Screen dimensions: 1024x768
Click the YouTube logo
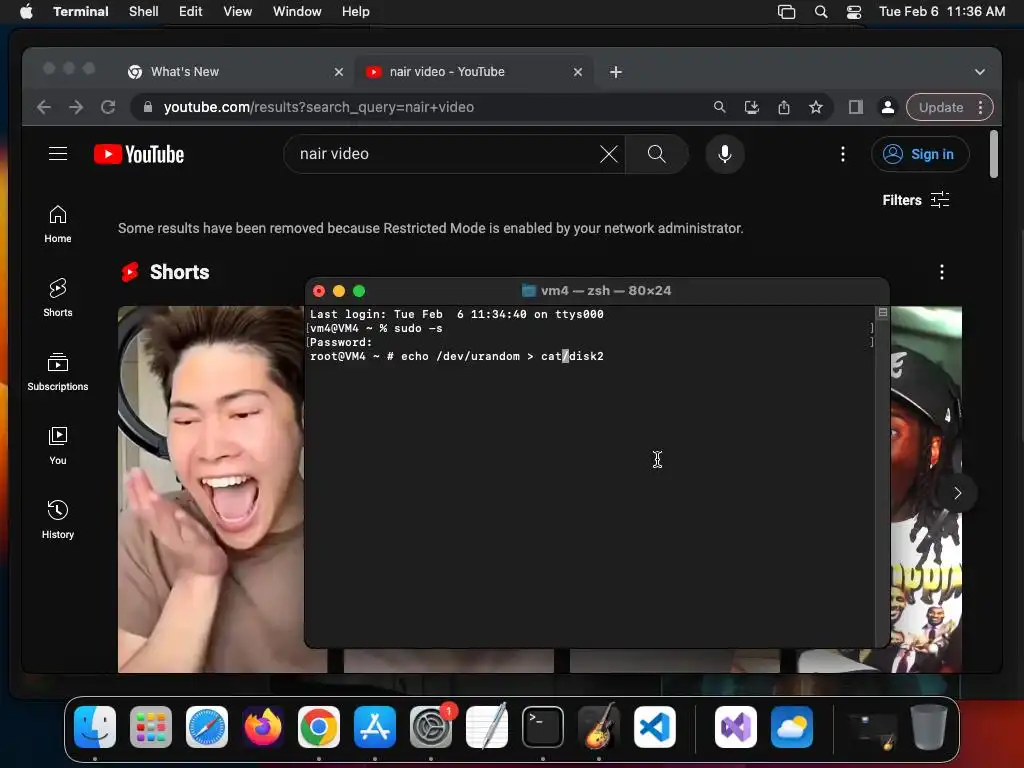pyautogui.click(x=139, y=154)
